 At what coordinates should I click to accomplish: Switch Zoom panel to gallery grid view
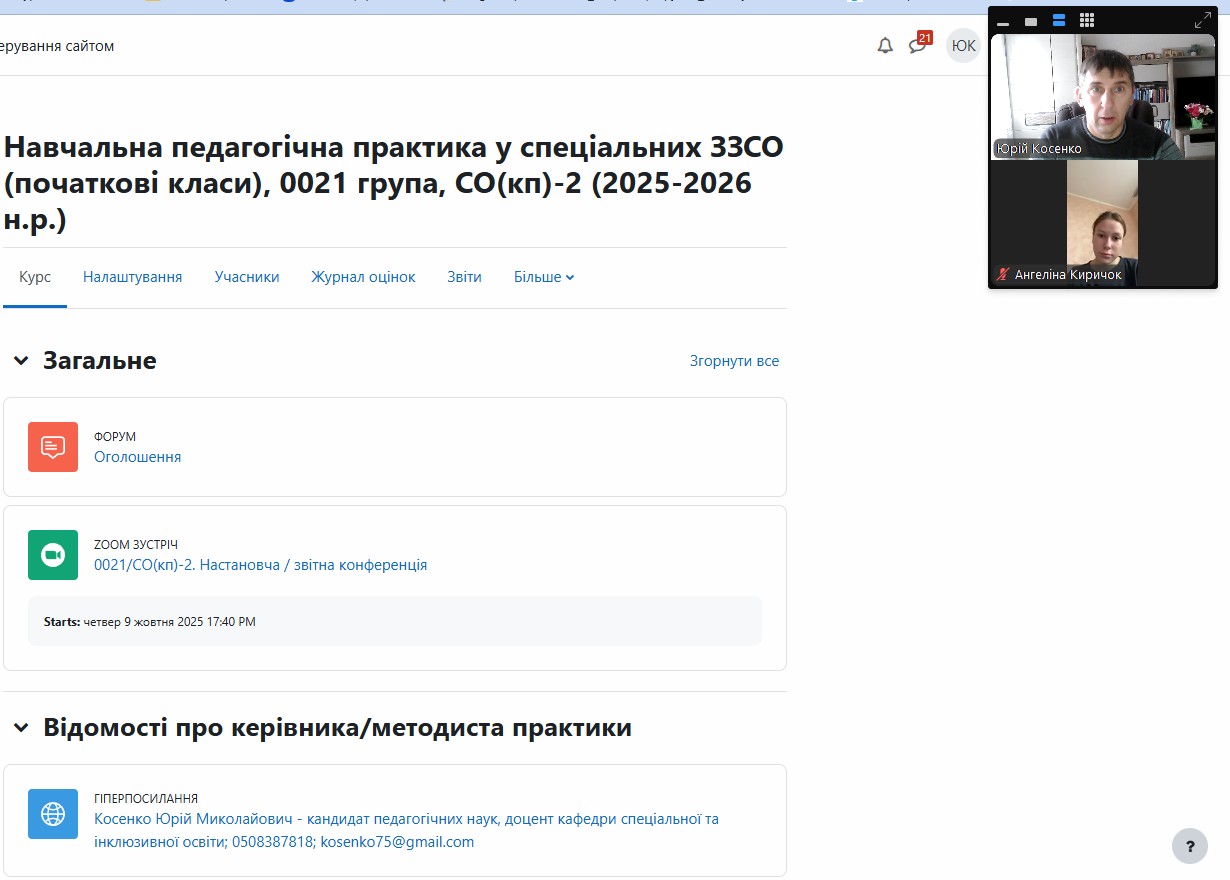coord(1087,21)
